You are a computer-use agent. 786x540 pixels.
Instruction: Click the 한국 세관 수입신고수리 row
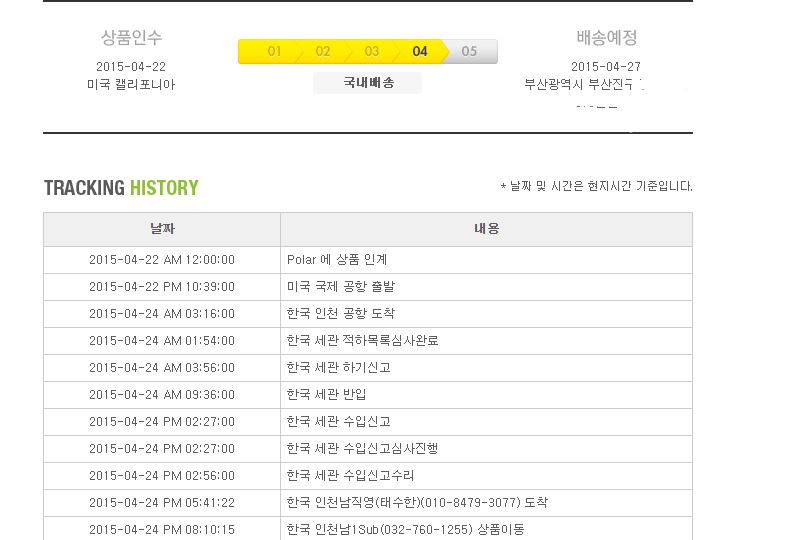tap(350, 476)
